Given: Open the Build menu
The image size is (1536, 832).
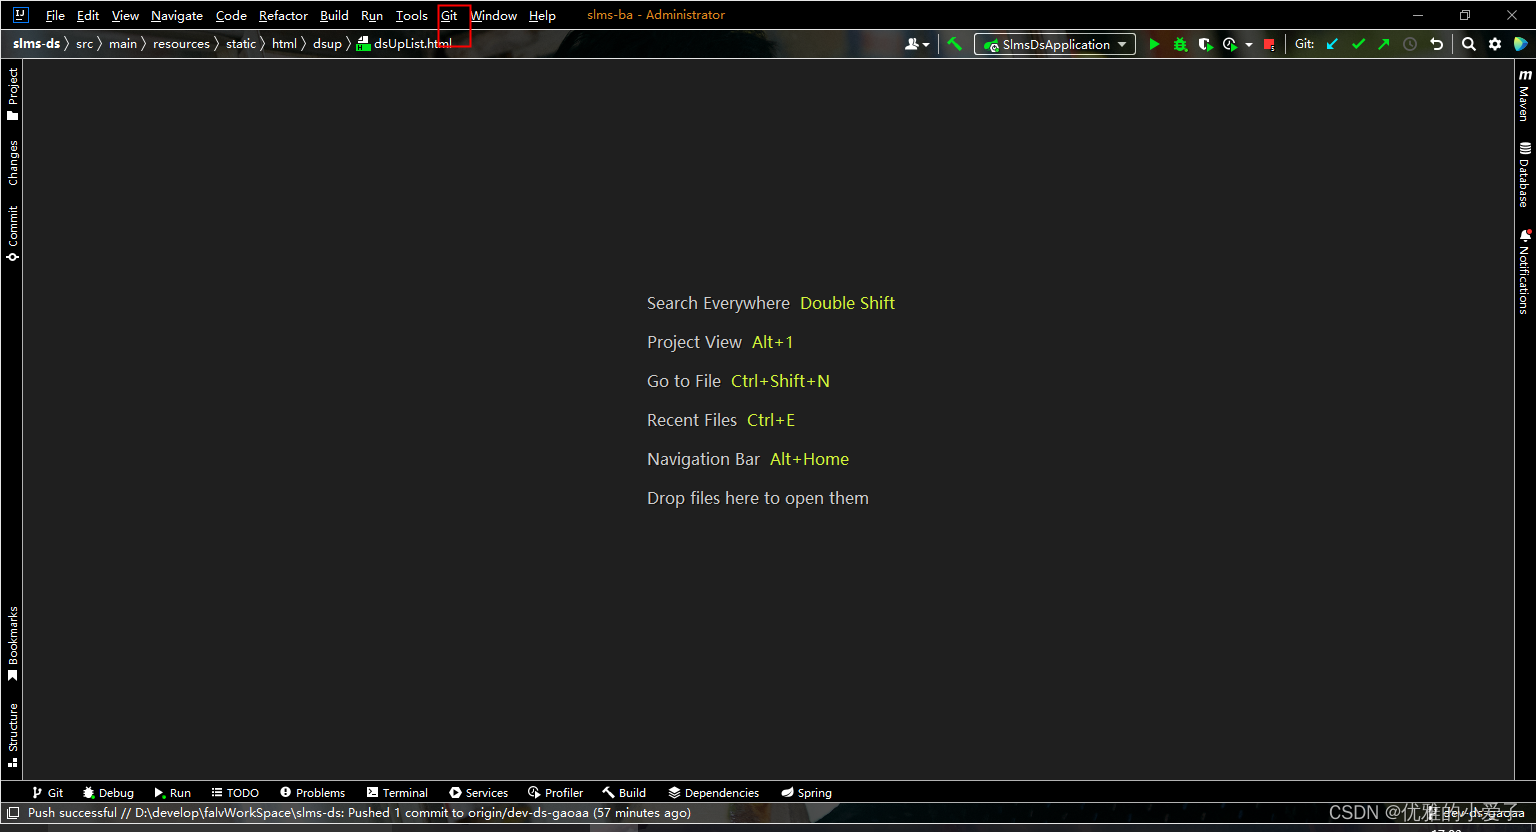Looking at the screenshot, I should [x=334, y=15].
